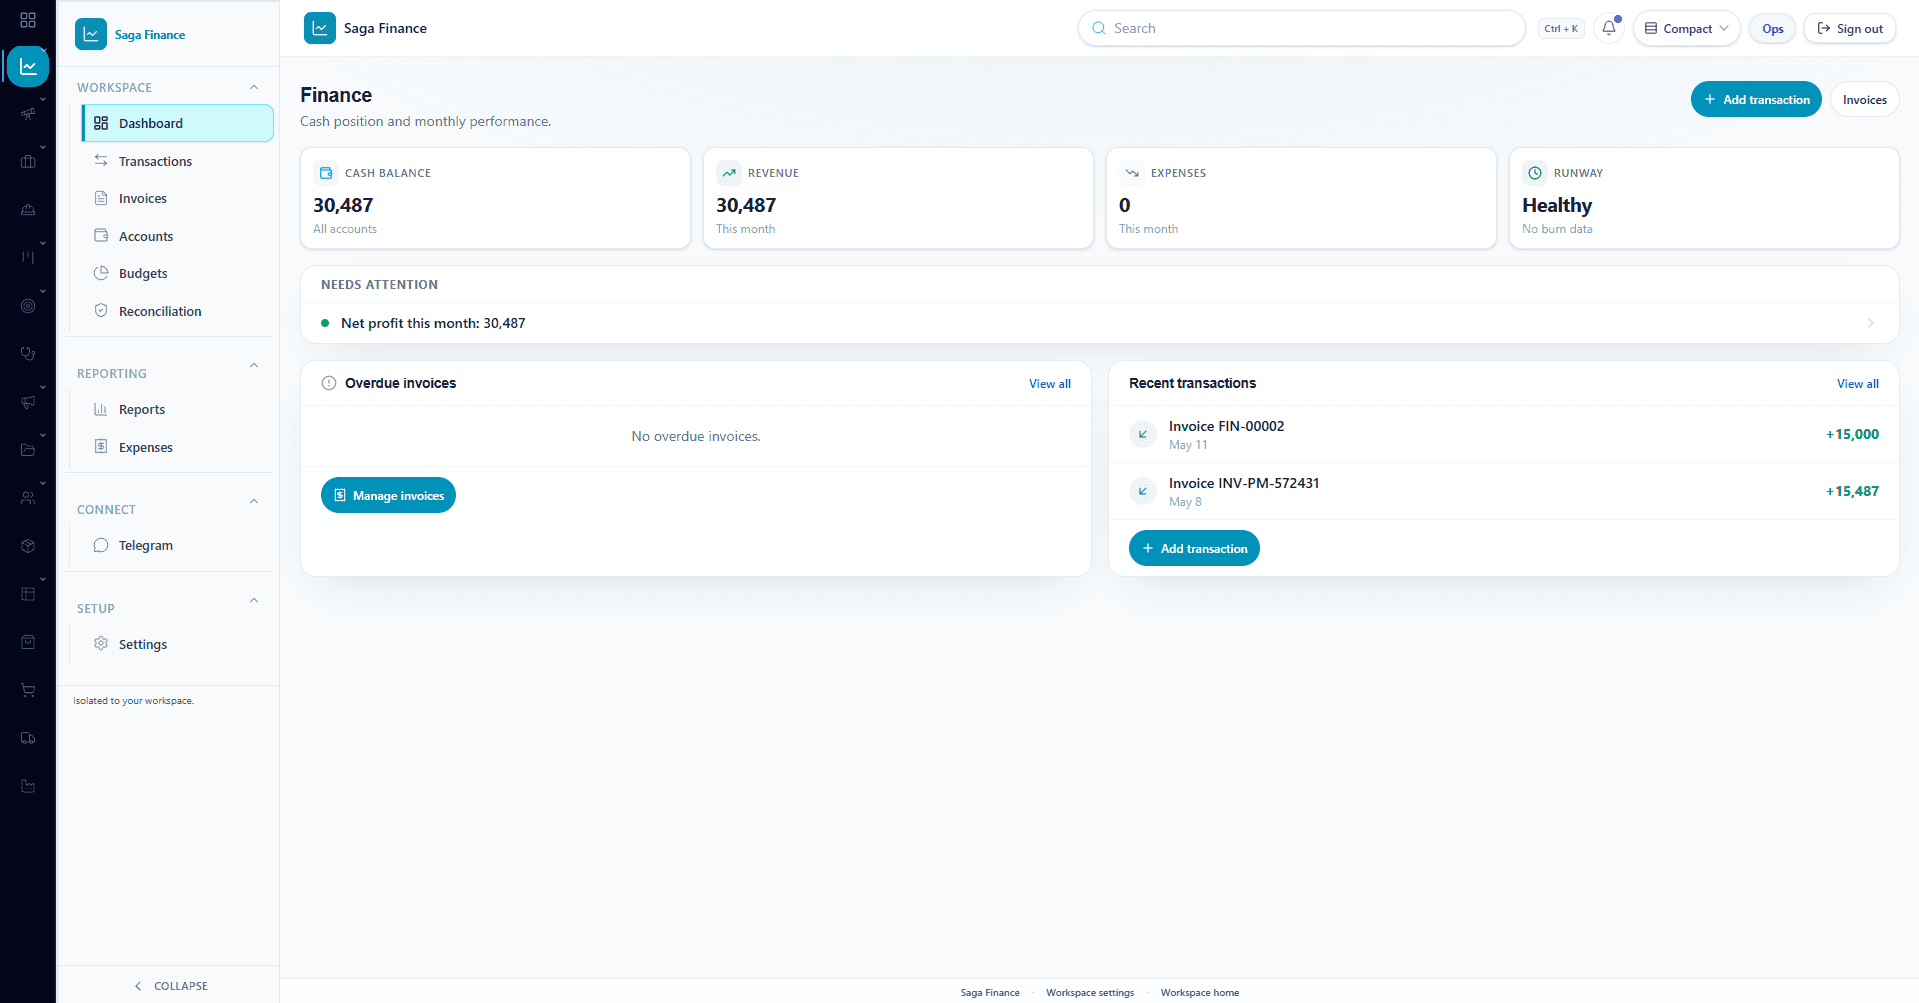Viewport: 1919px width, 1003px height.
Task: Click the incoming arrow icon for Invoice FIN-00002
Action: [x=1143, y=434]
